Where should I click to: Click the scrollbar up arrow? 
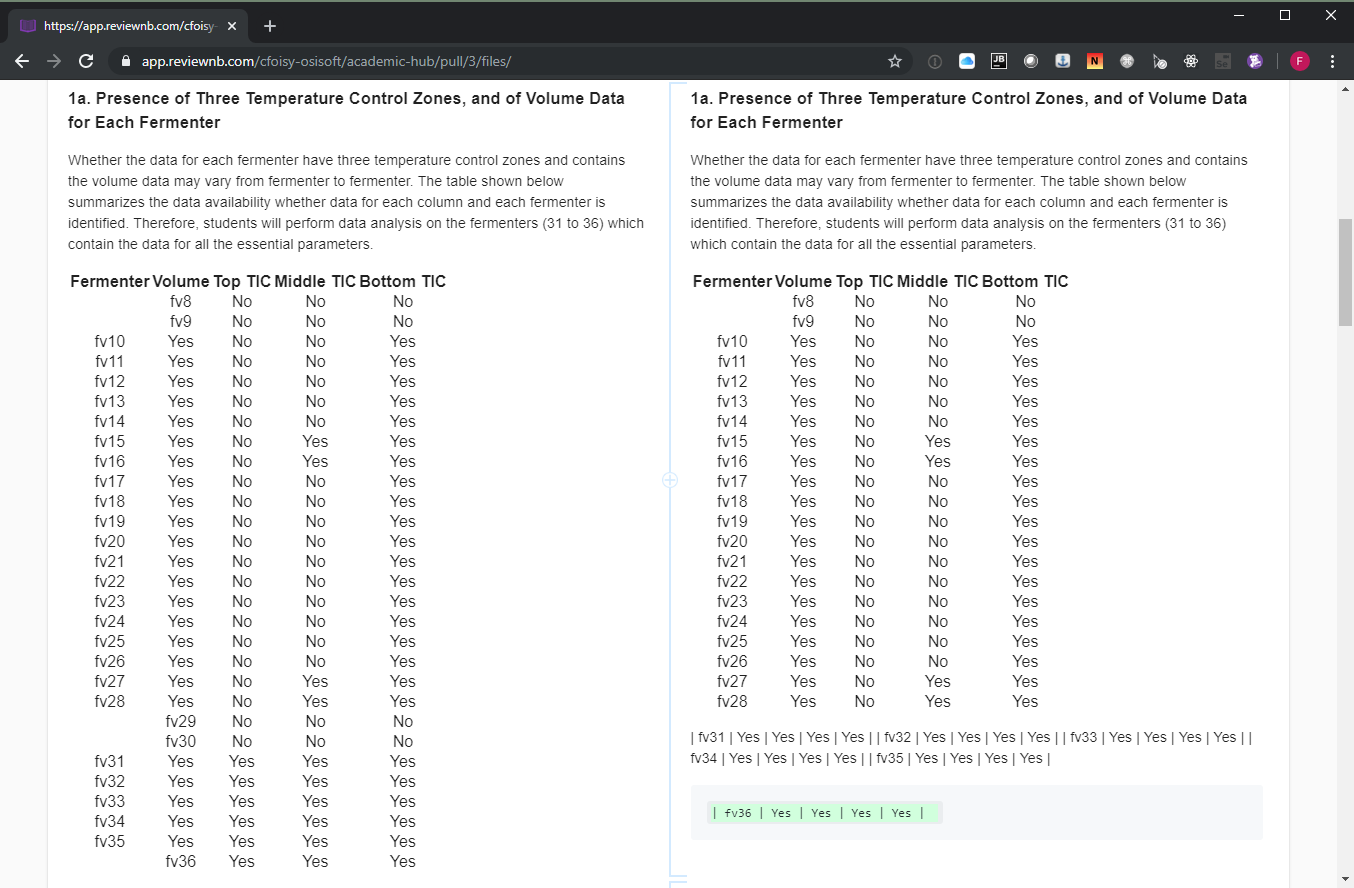[1346, 91]
